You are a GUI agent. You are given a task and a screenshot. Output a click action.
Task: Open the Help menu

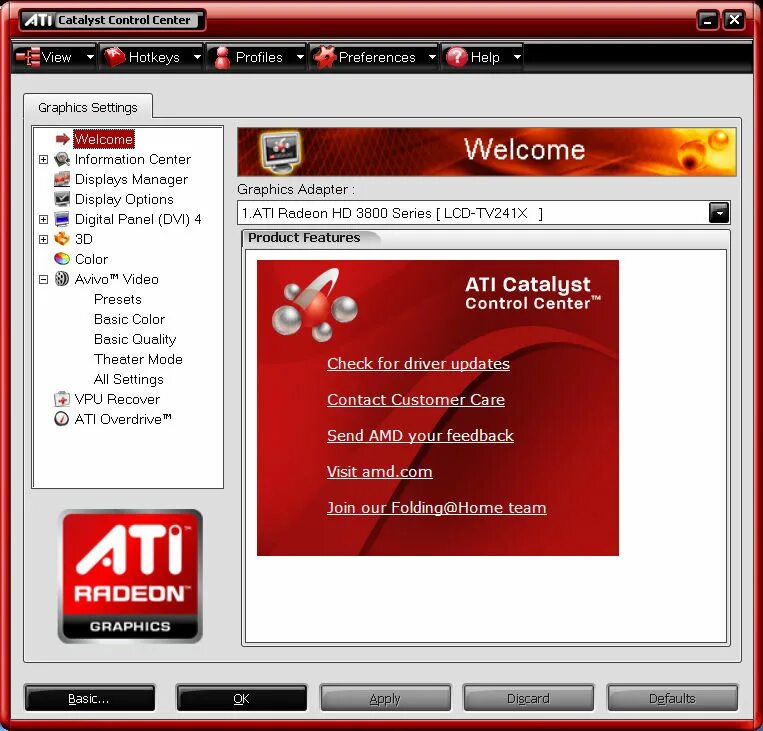[483, 57]
